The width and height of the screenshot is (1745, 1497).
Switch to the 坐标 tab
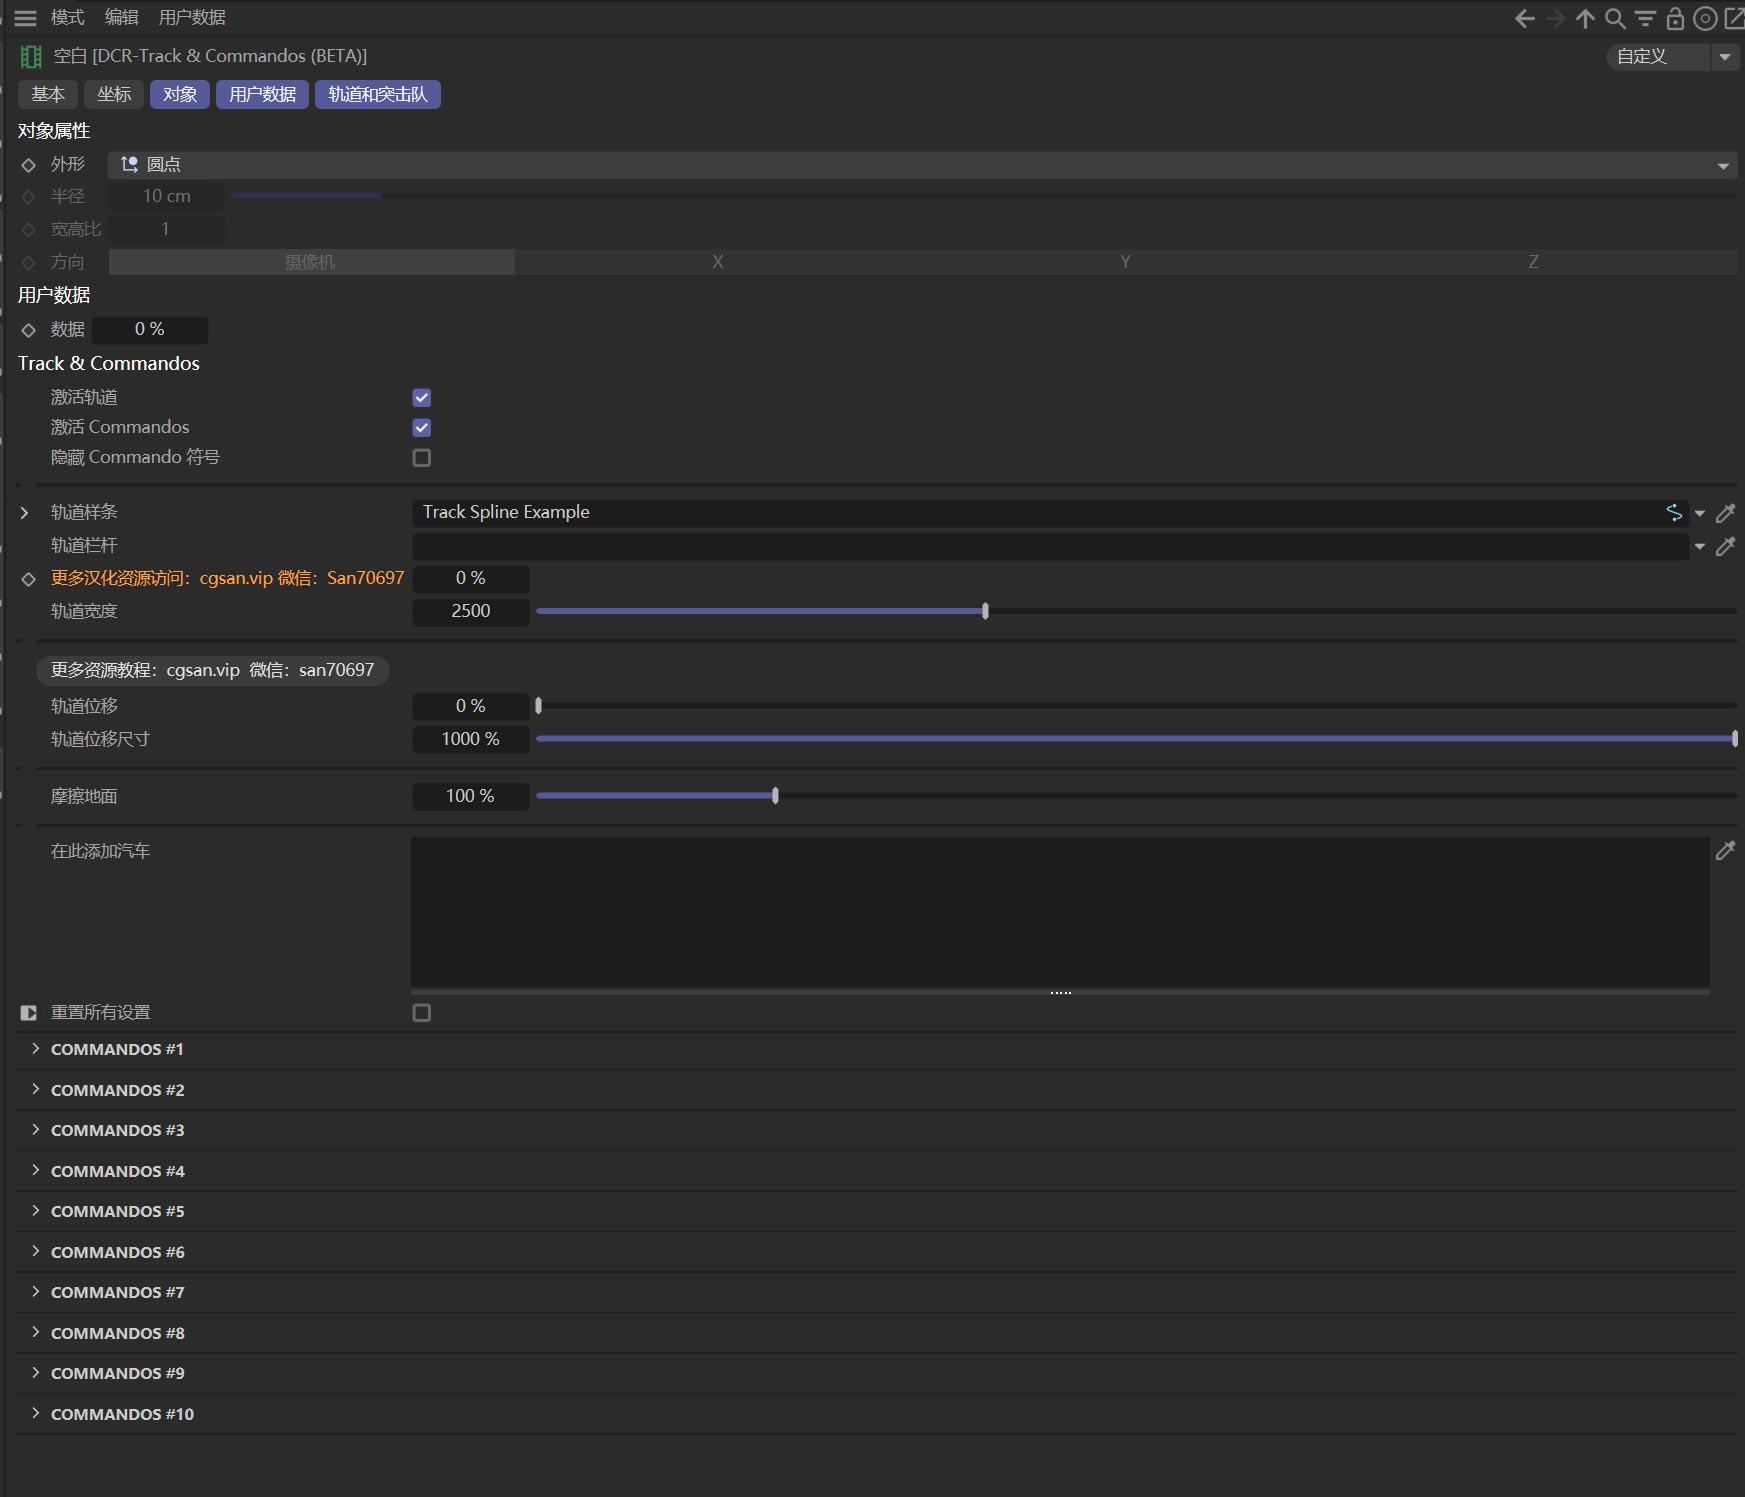point(114,94)
